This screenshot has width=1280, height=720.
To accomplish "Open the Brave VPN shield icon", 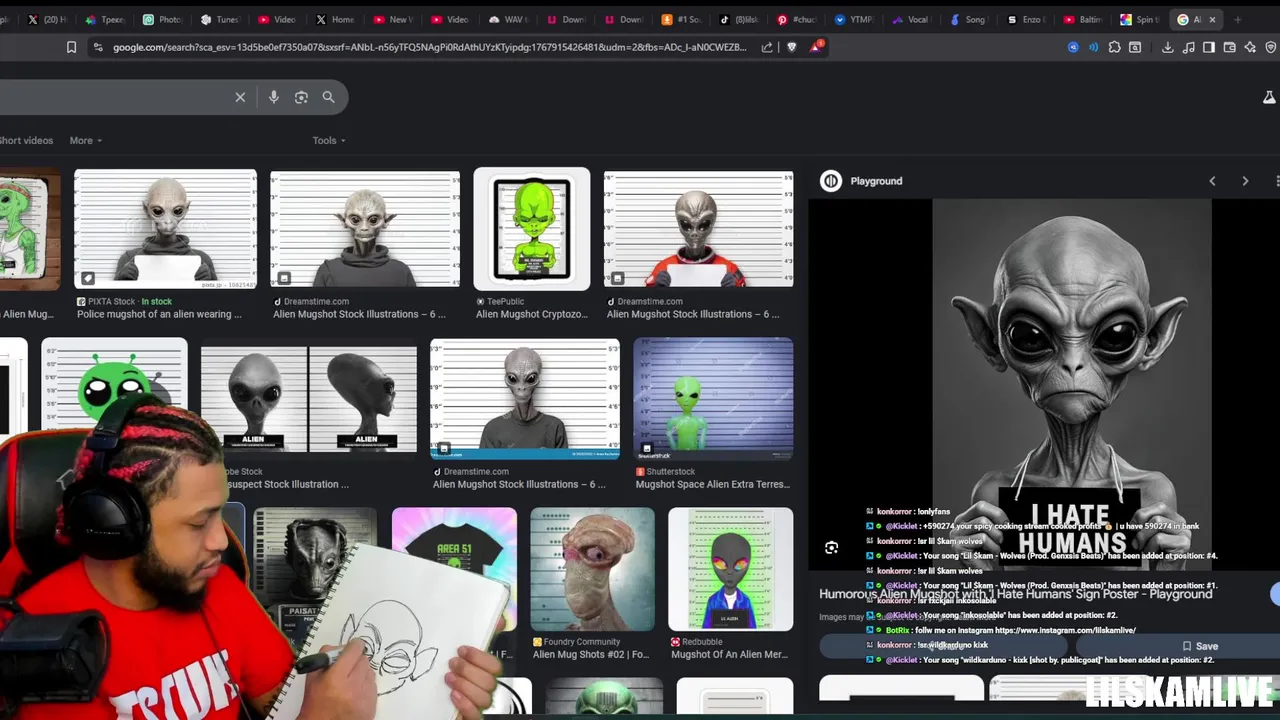I will pos(1271,47).
